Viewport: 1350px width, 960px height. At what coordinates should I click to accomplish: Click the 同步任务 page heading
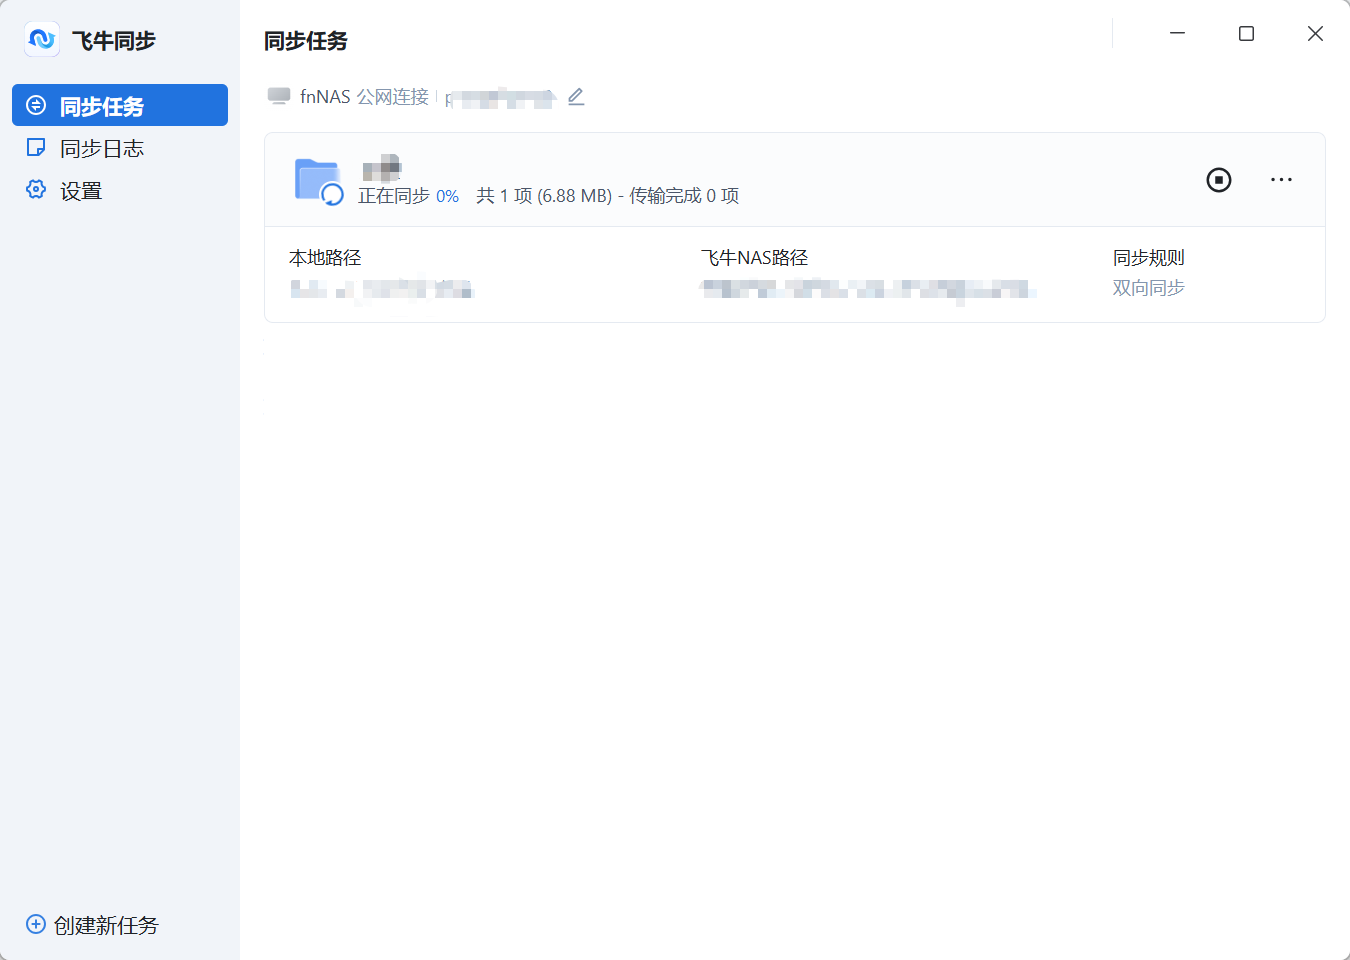[306, 41]
